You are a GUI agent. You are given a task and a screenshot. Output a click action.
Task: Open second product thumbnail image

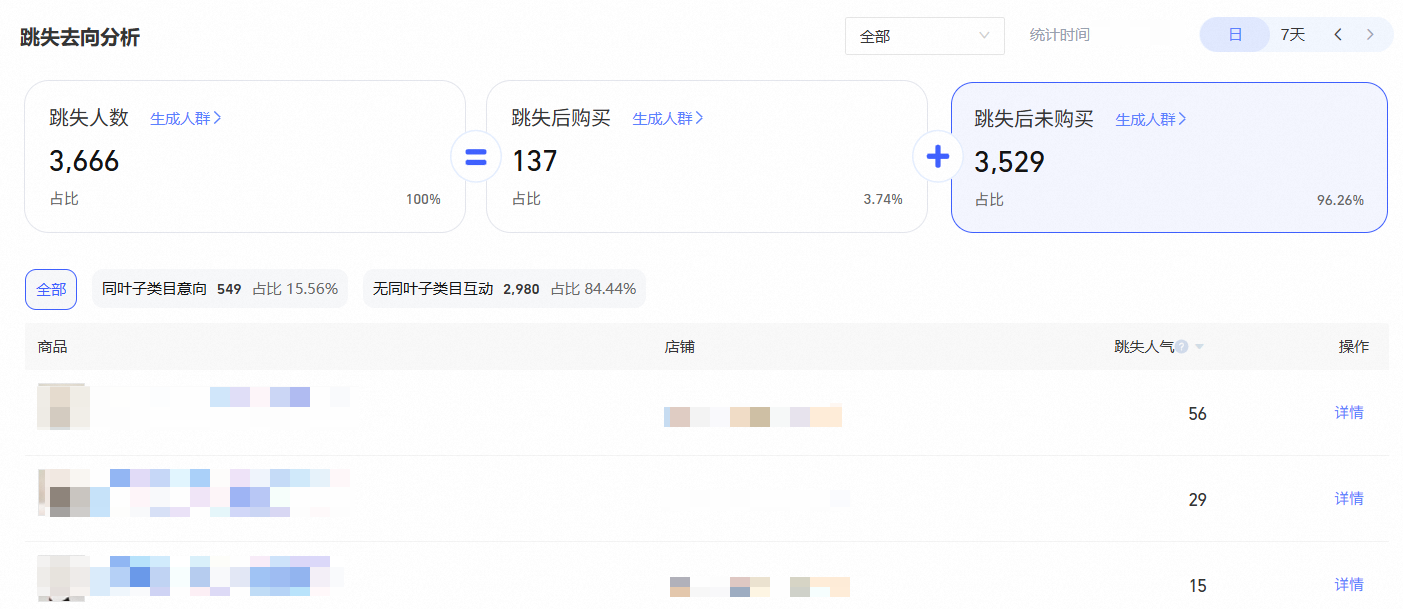[x=63, y=493]
